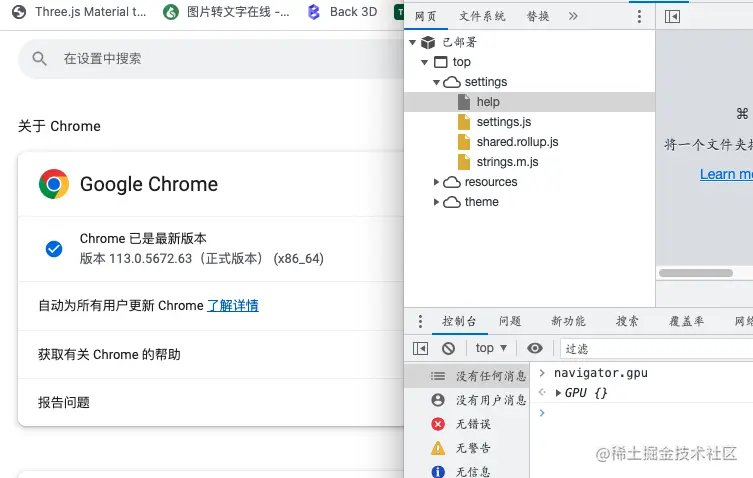Click the Google Chrome logo icon
The width and height of the screenshot is (753, 478).
54,184
